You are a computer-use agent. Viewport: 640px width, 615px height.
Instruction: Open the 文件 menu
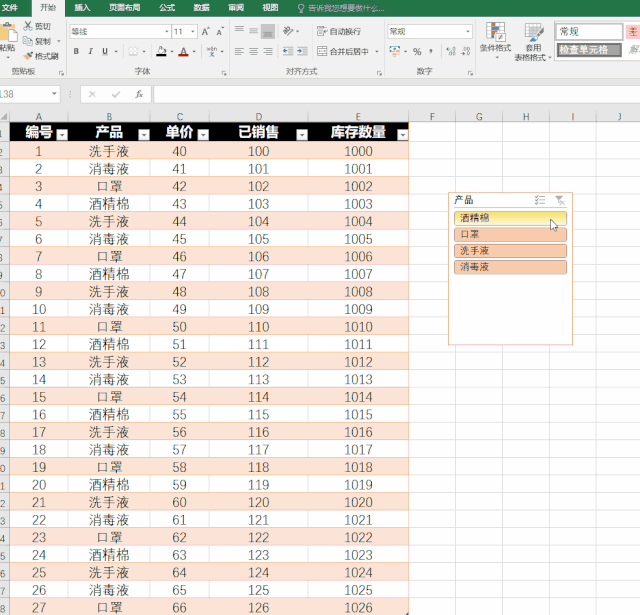coord(10,7)
